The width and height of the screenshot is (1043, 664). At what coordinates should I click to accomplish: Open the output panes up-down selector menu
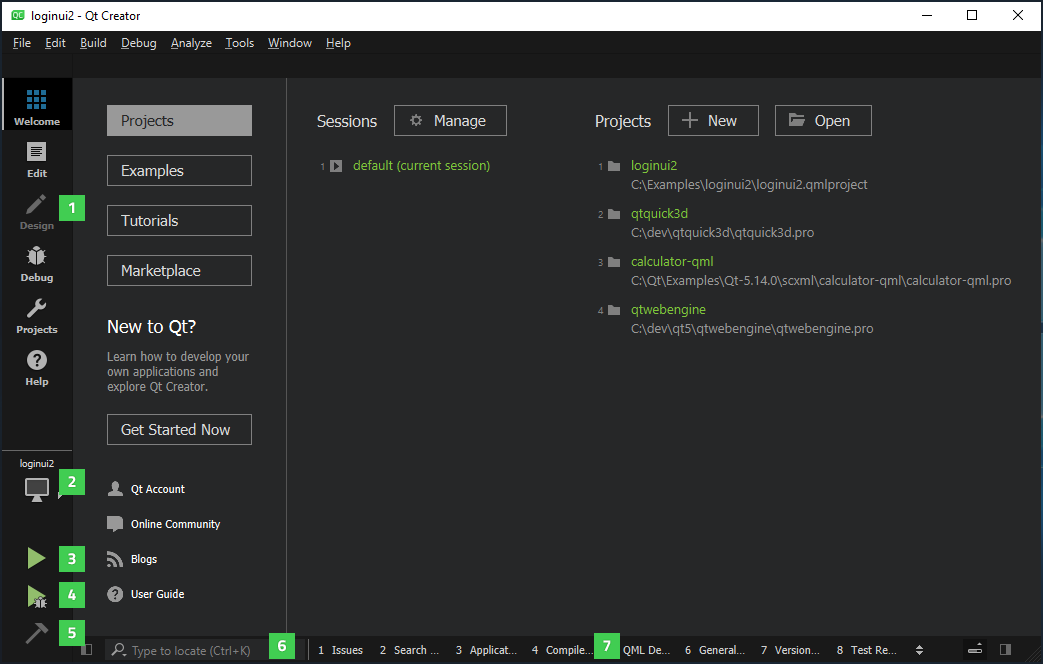(x=919, y=650)
